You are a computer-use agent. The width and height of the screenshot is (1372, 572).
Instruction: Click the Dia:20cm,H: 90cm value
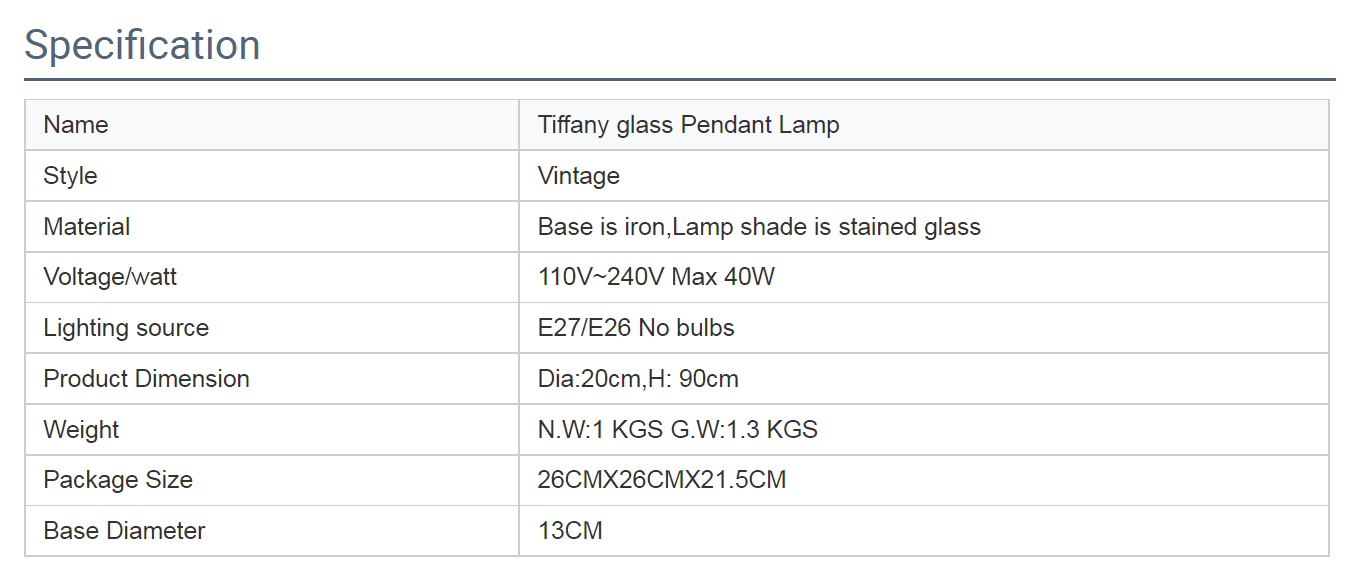638,379
